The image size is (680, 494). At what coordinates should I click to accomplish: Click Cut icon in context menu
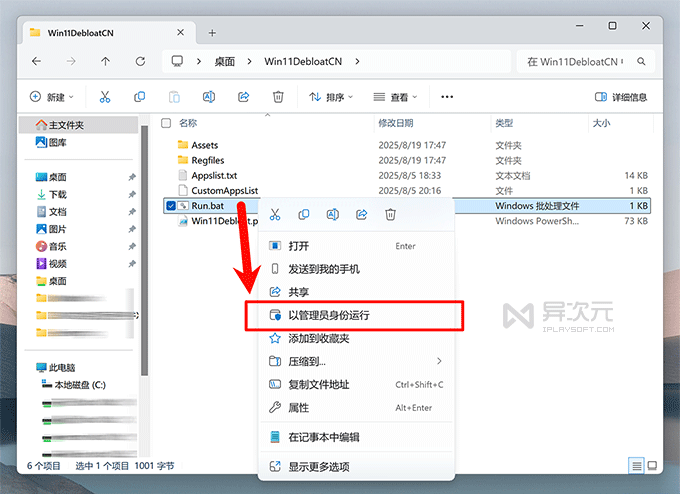(275, 214)
